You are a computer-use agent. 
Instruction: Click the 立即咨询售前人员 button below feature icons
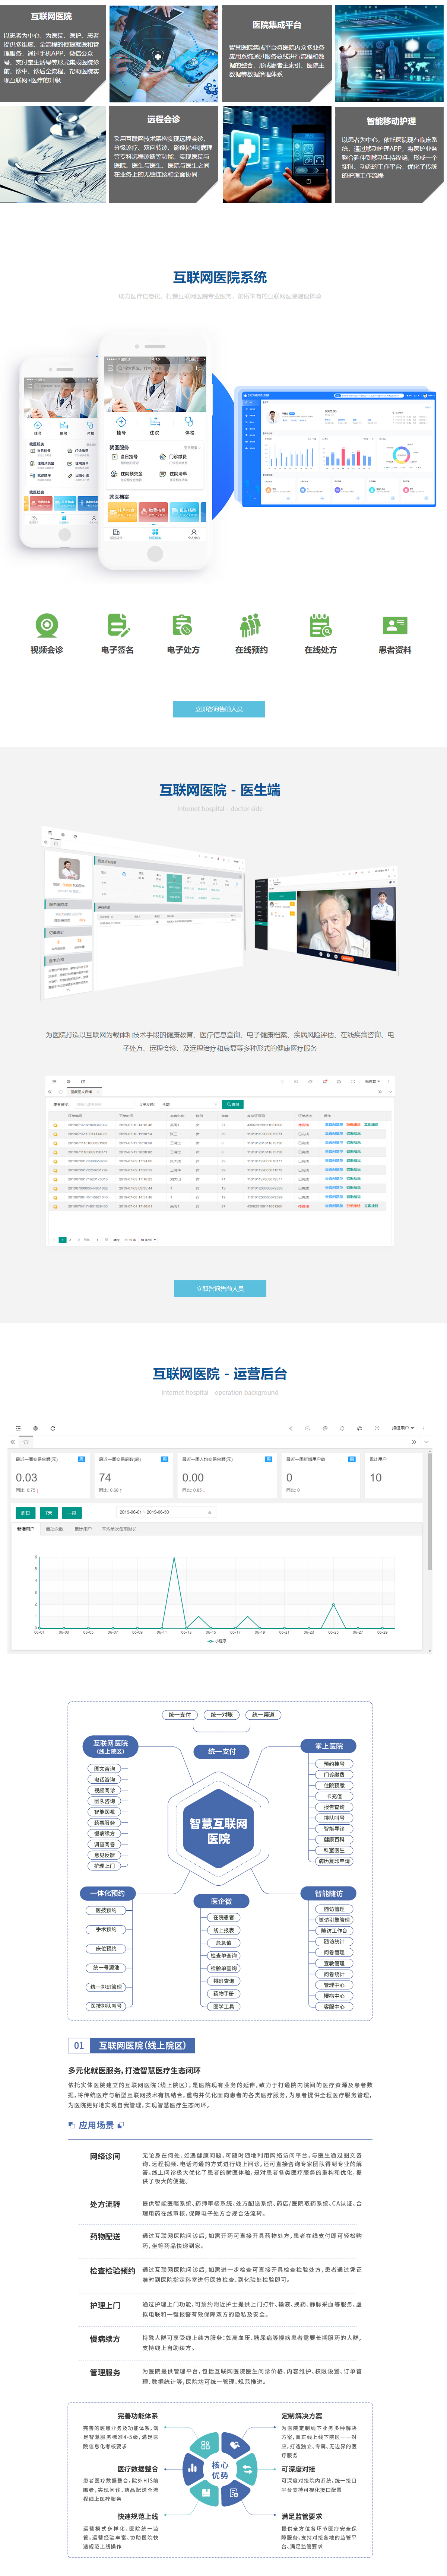(220, 709)
